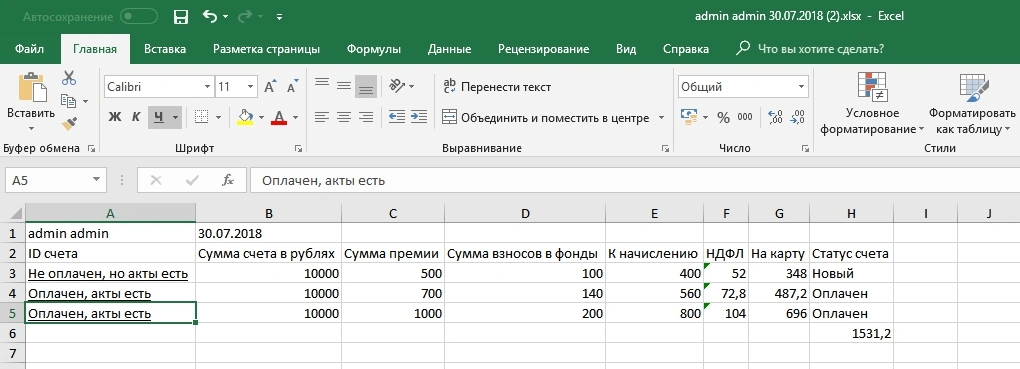Align text left

click(x=322, y=118)
